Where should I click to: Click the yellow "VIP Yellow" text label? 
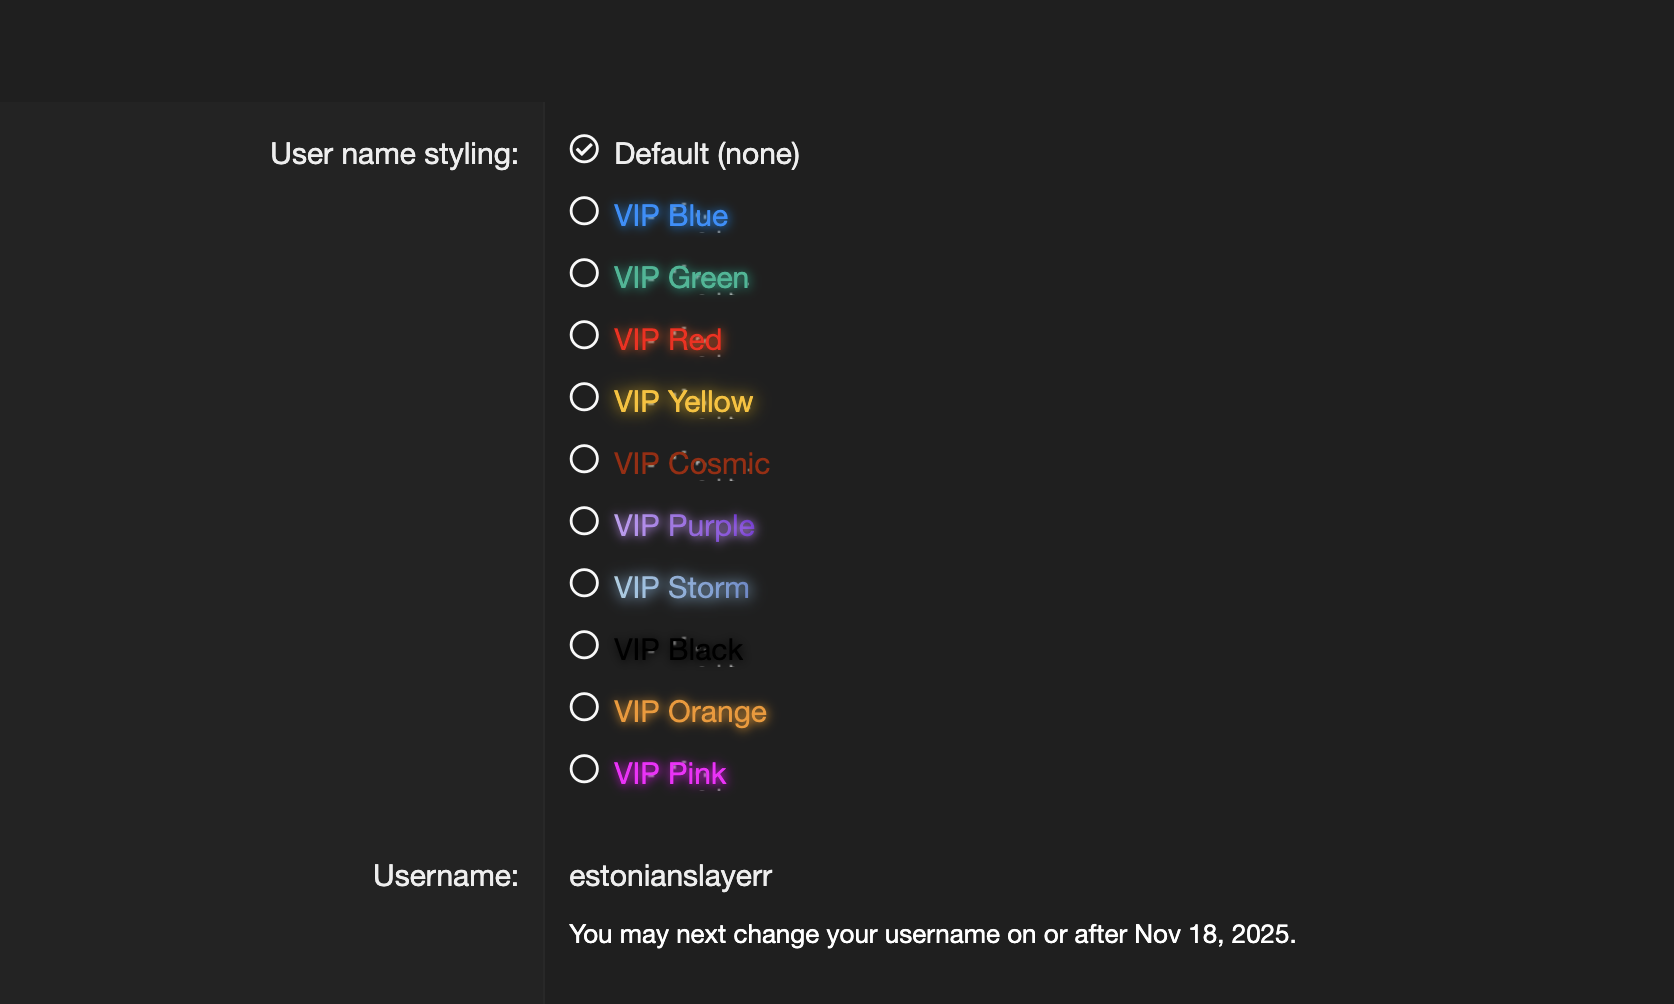tap(683, 402)
